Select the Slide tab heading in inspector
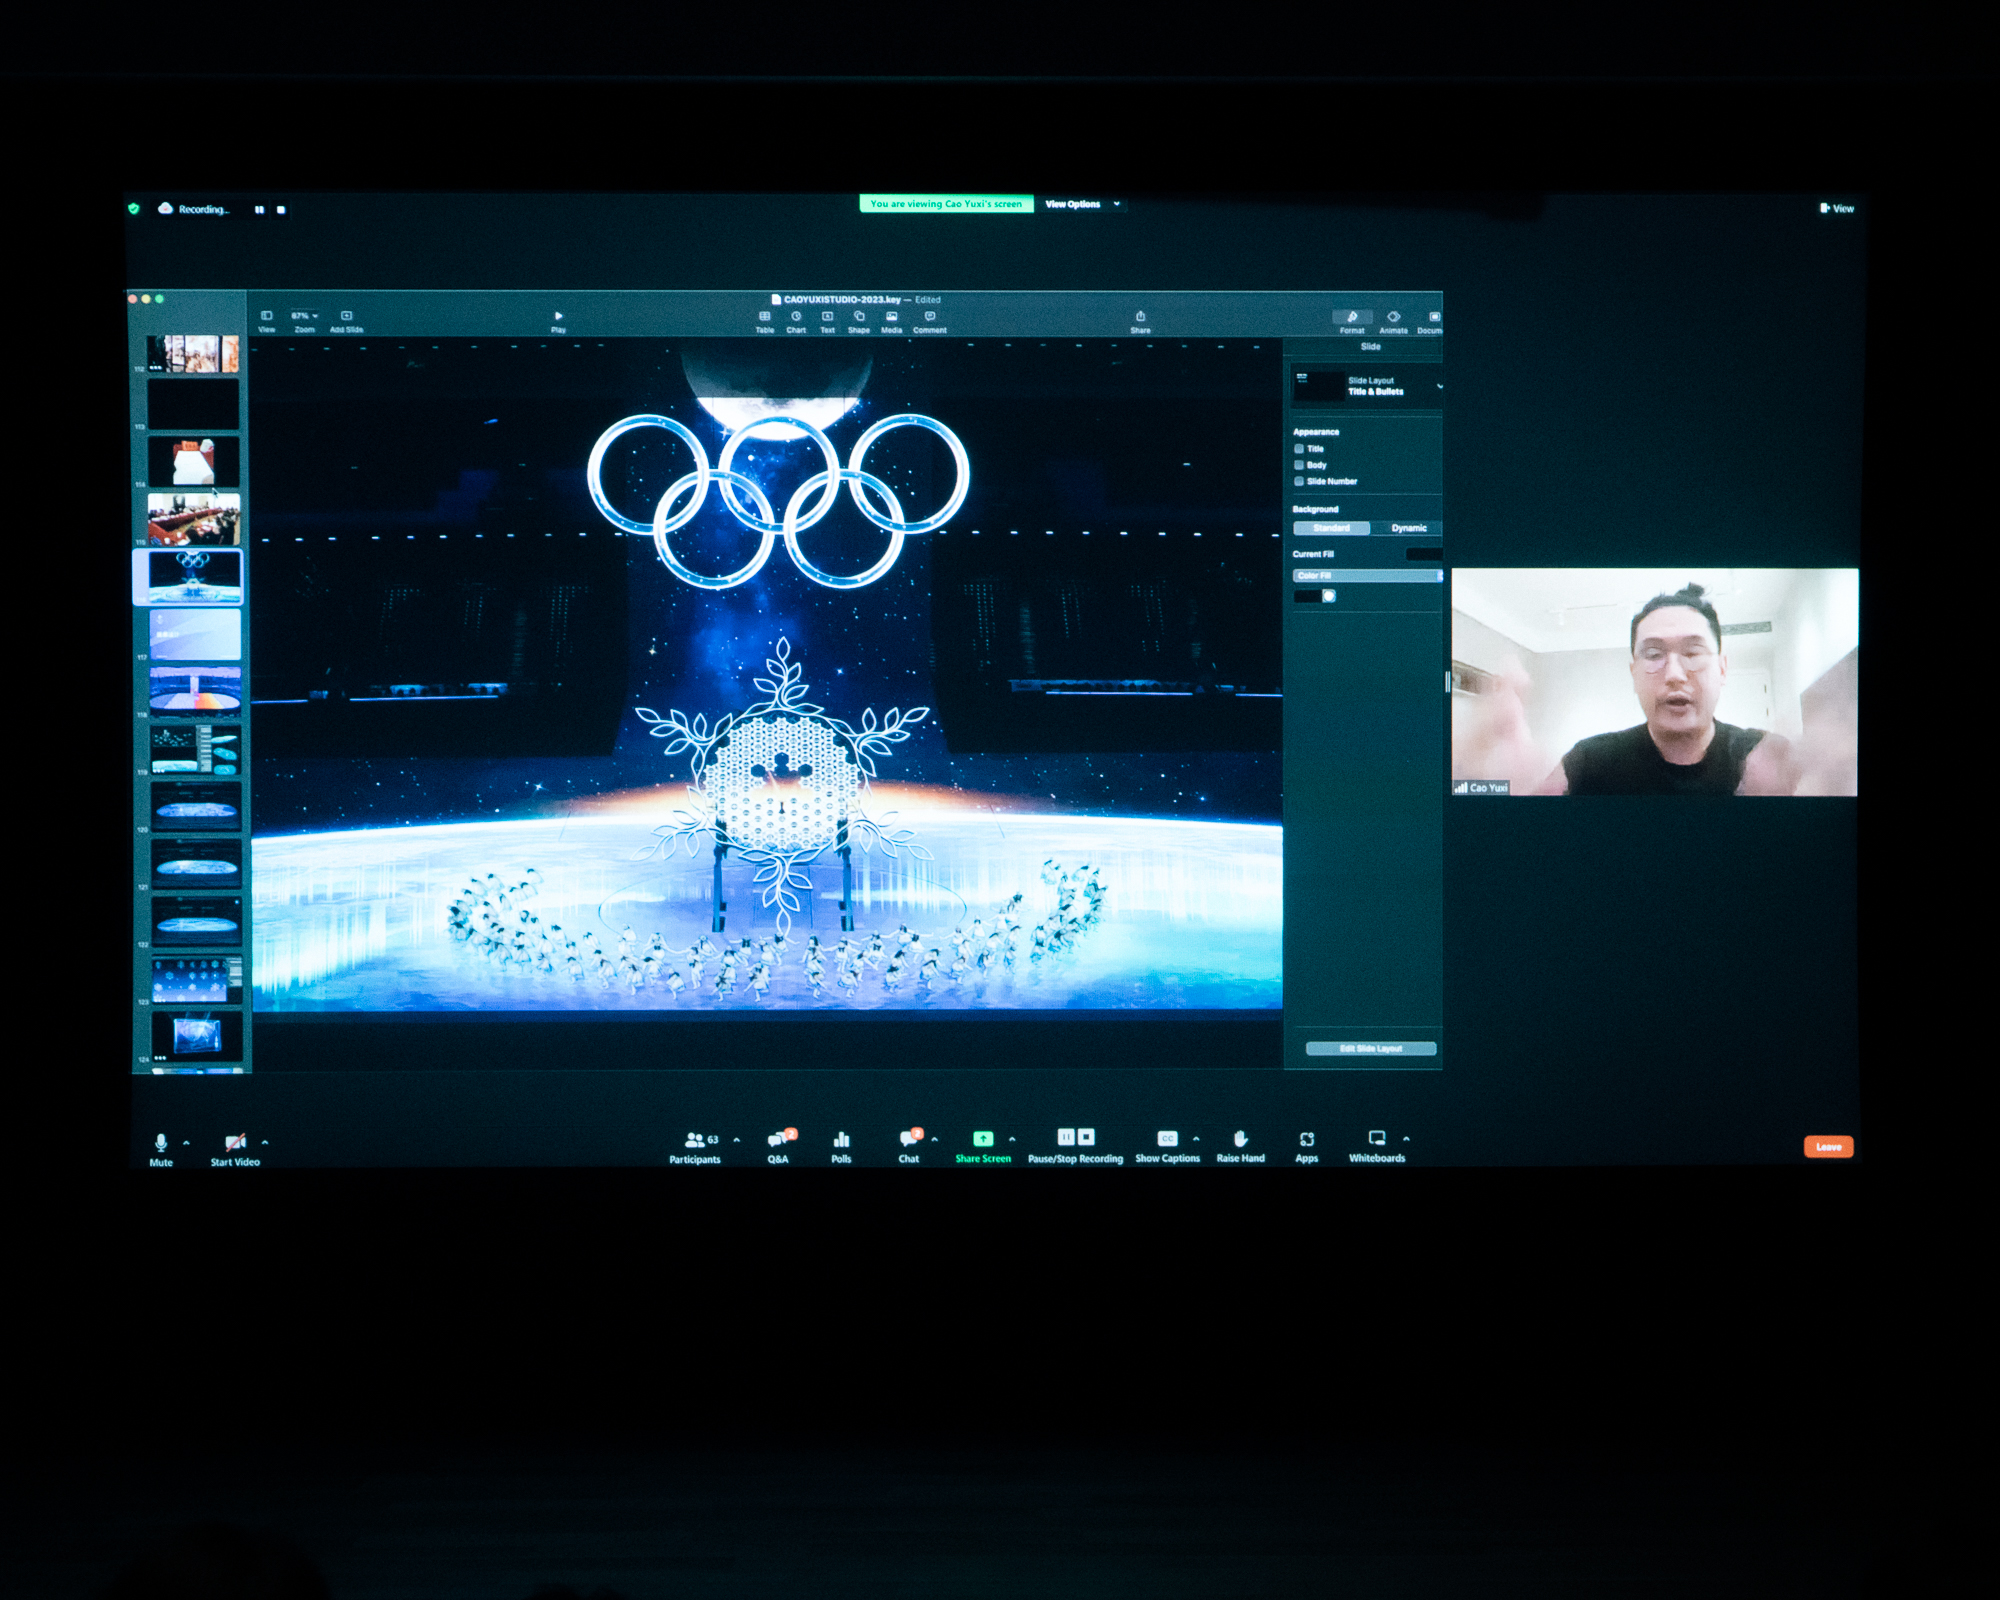 pos(1370,347)
